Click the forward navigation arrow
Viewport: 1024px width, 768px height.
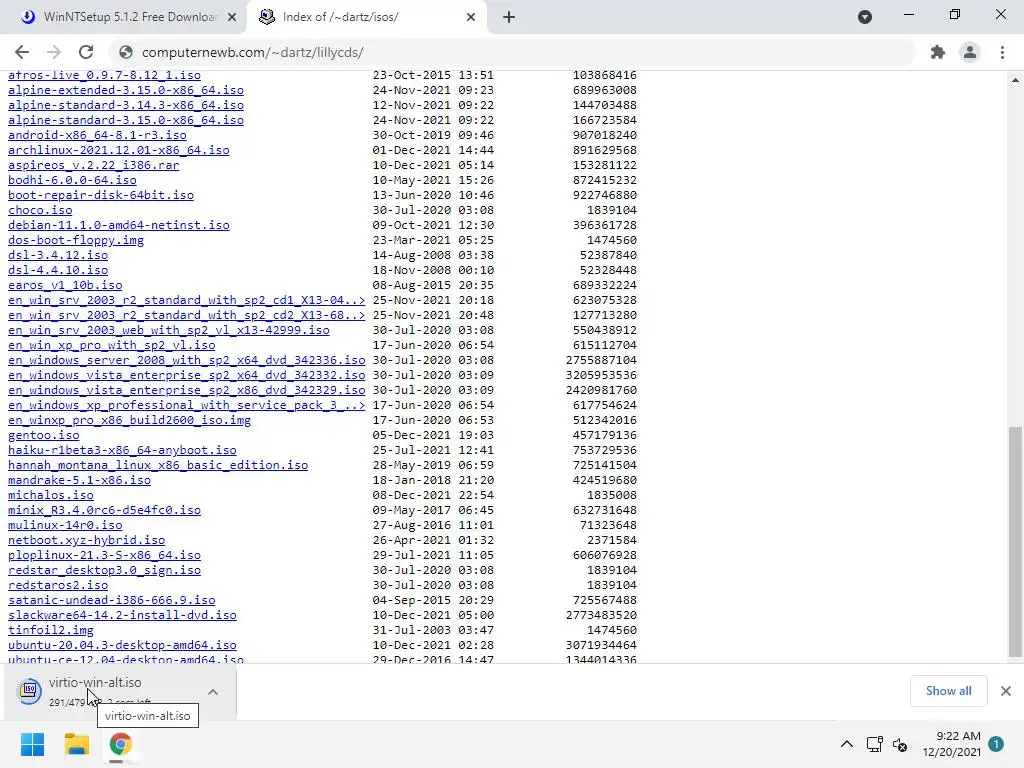(x=54, y=52)
